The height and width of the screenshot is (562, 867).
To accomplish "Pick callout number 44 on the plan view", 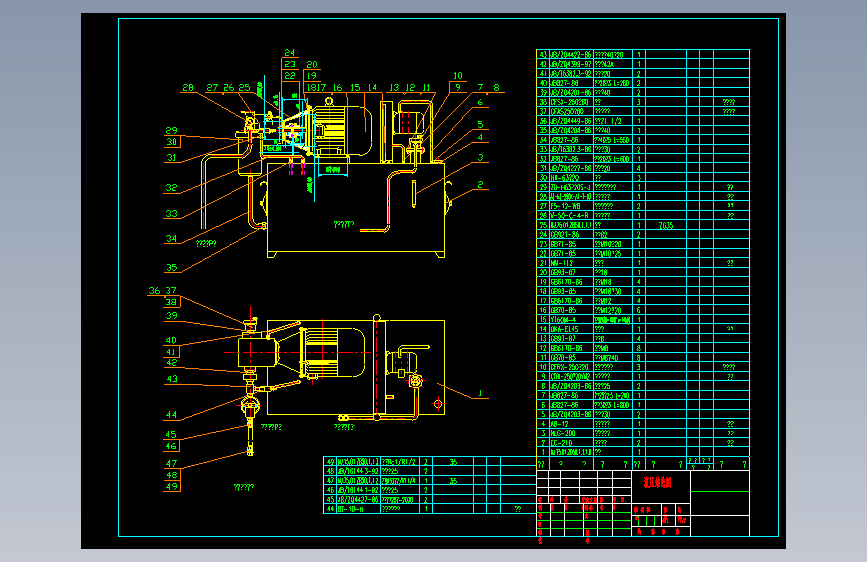I will (x=171, y=414).
